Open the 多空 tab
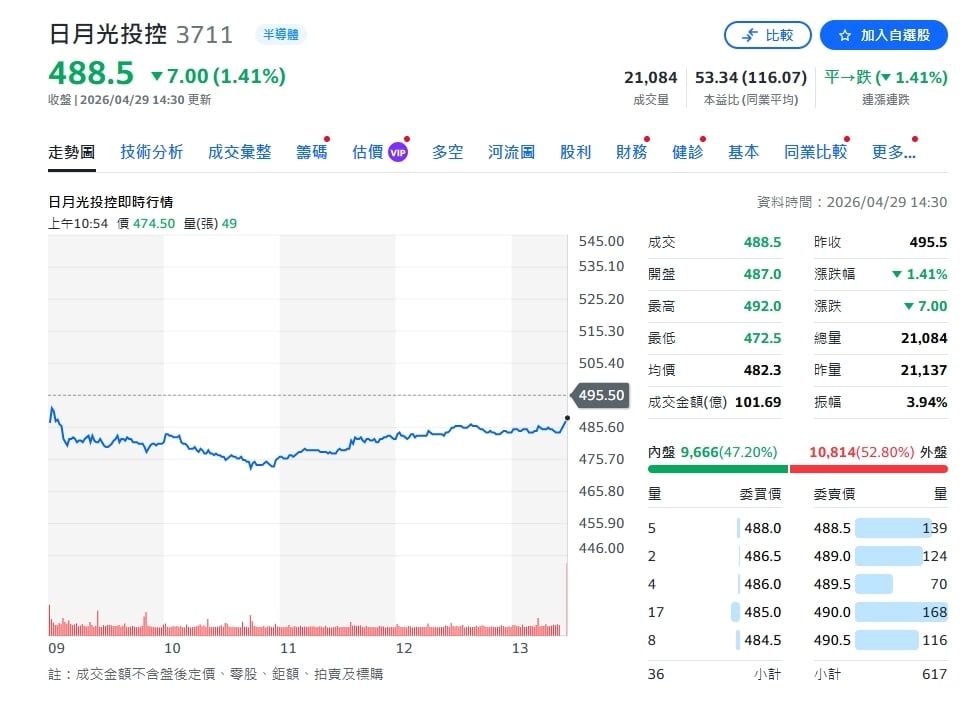971x704 pixels. tap(446, 152)
